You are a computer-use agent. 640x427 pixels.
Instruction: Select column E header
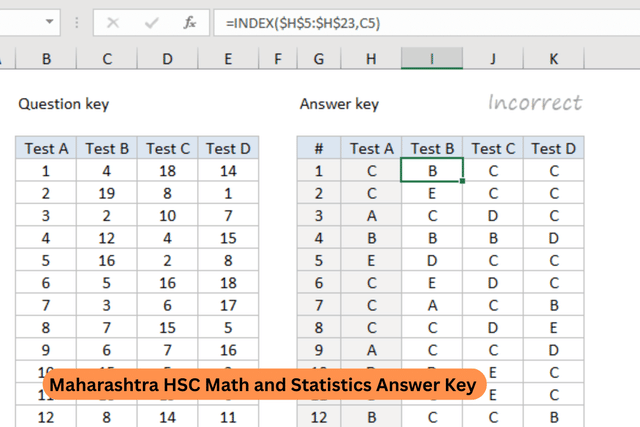(x=228, y=60)
